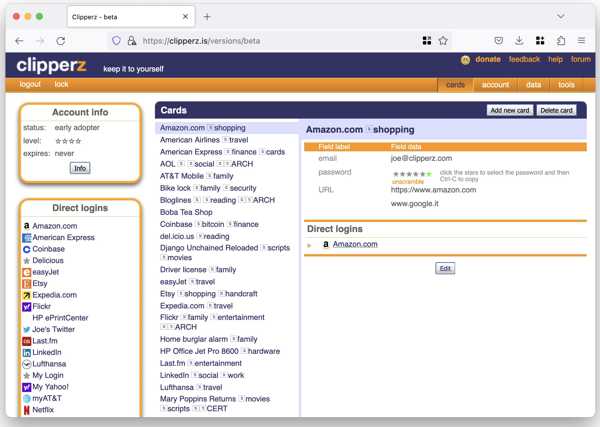Click the Add new card button
Image resolution: width=600 pixels, height=427 pixels.
[x=510, y=111]
